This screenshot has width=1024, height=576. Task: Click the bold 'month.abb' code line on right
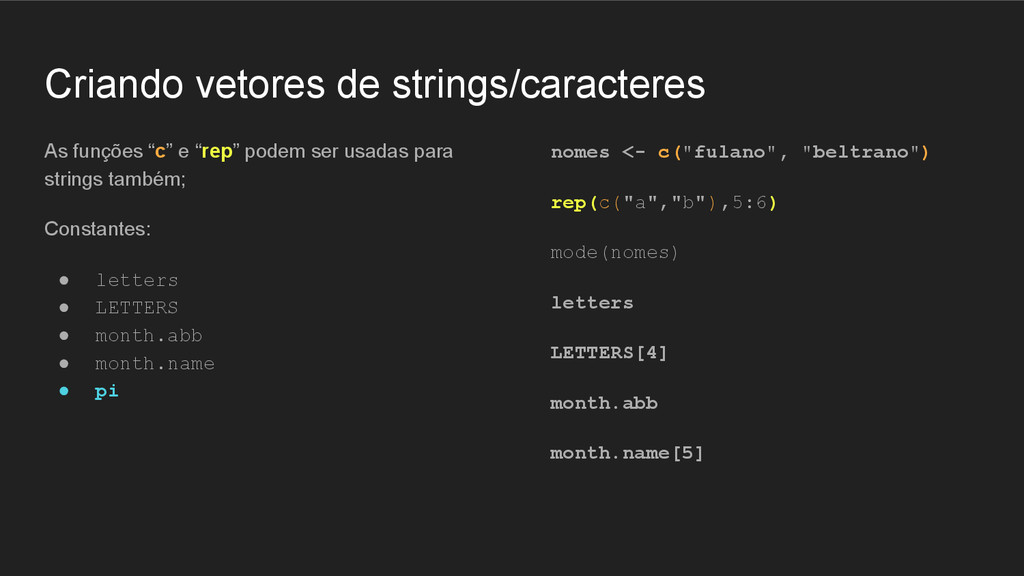[604, 403]
